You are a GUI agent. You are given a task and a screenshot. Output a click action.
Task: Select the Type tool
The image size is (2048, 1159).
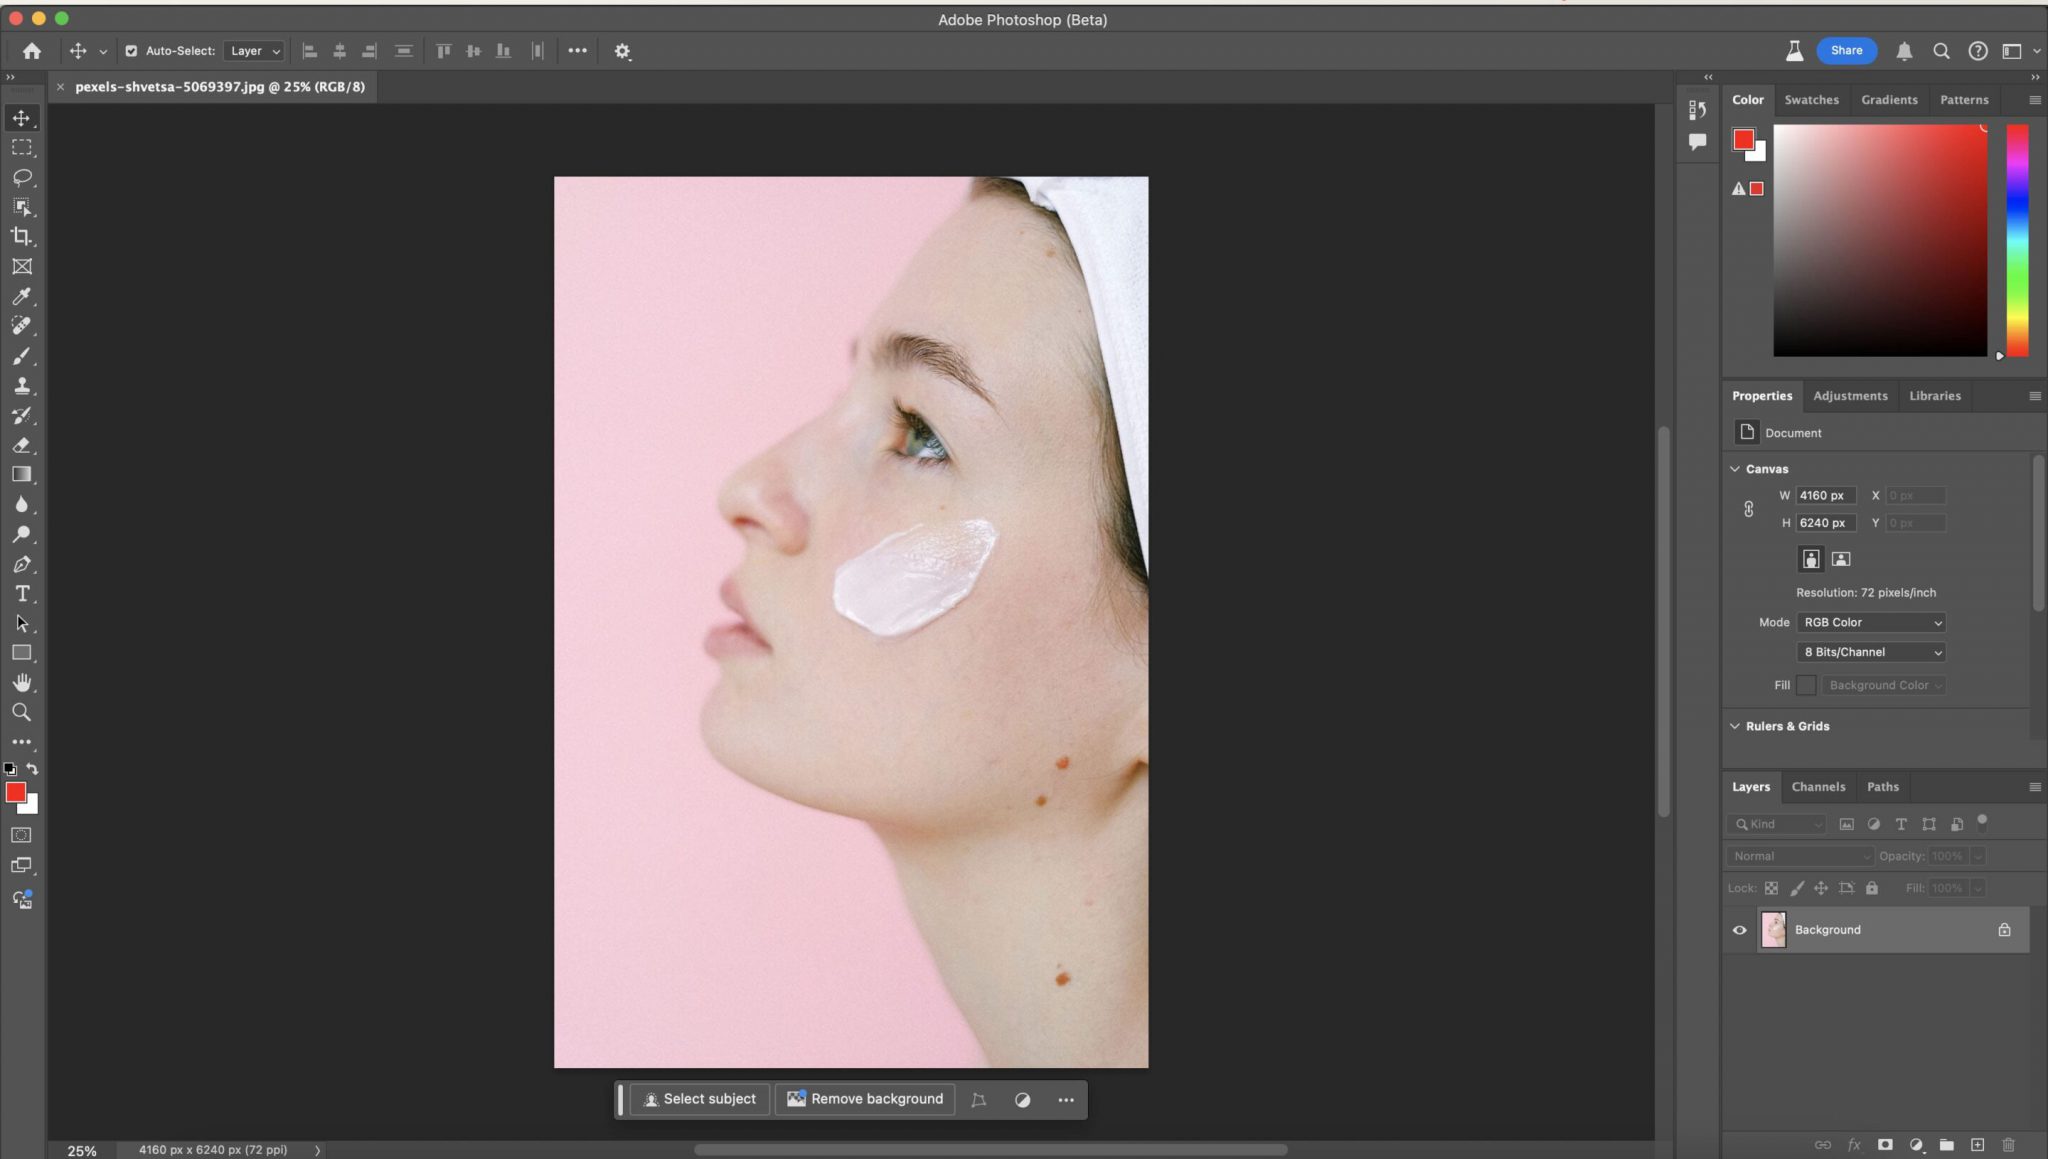click(x=22, y=593)
